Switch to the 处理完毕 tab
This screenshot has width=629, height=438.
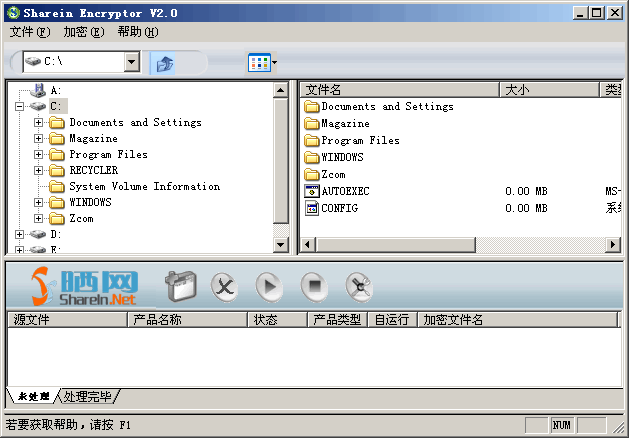click(x=88, y=396)
